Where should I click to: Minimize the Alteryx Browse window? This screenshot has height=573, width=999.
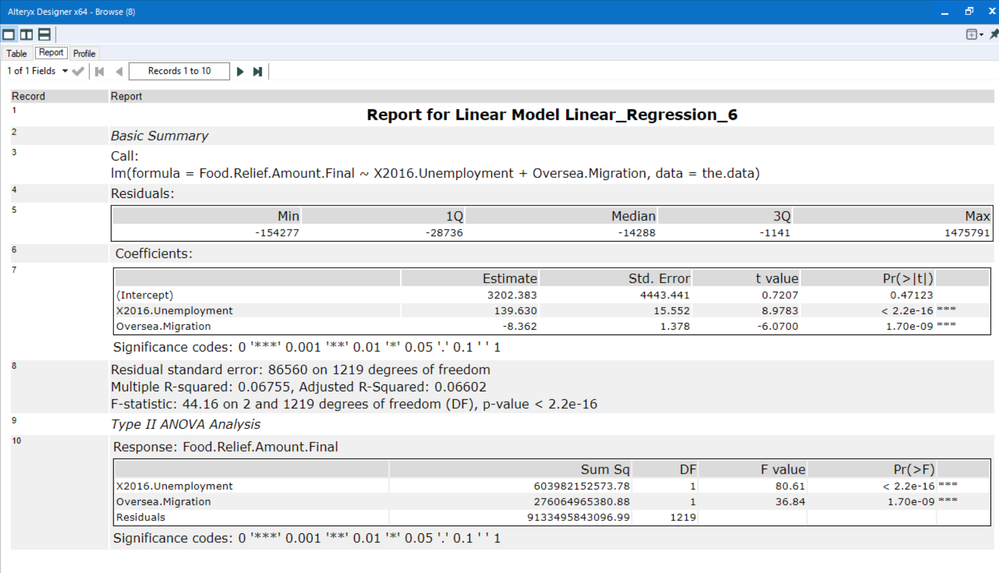pos(945,11)
